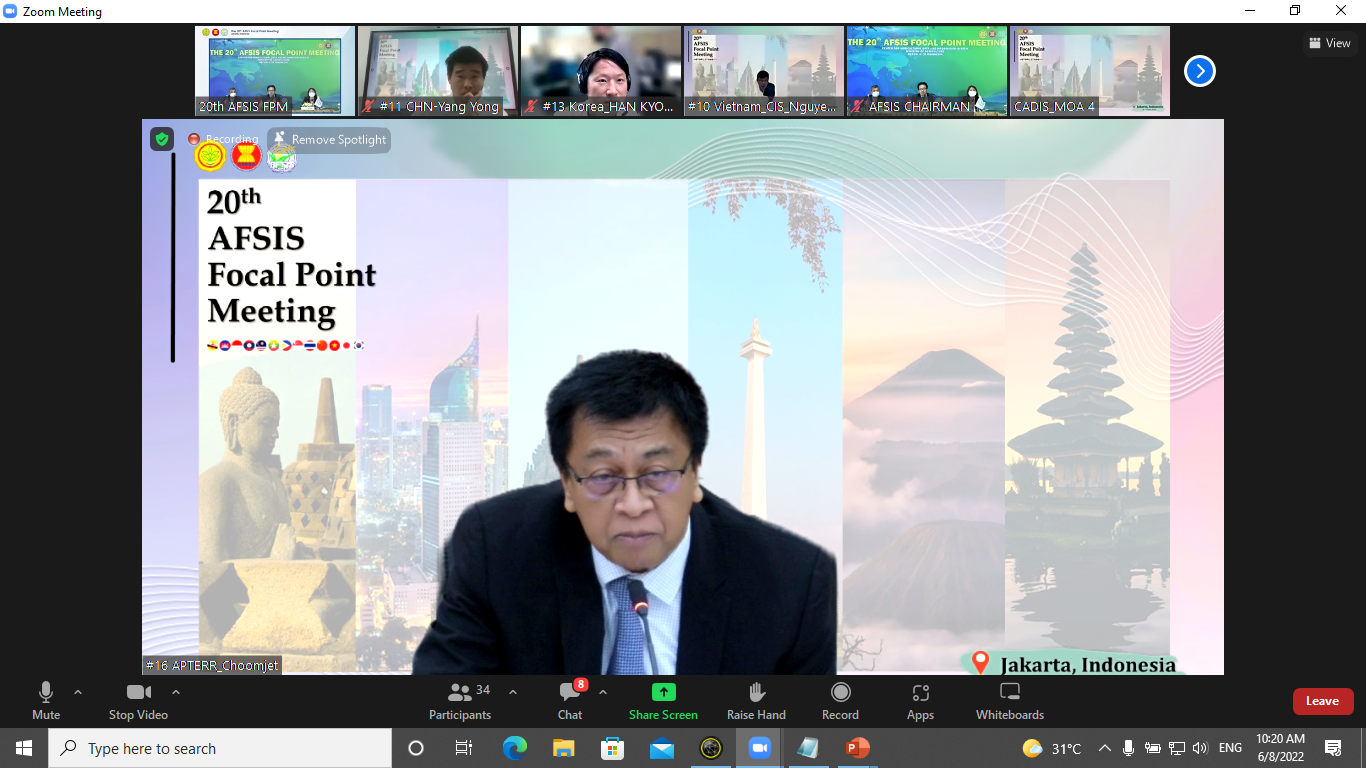The width and height of the screenshot is (1366, 768).
Task: Select the AFSIS CHAIRMAN video thumbnail
Action: click(x=926, y=71)
